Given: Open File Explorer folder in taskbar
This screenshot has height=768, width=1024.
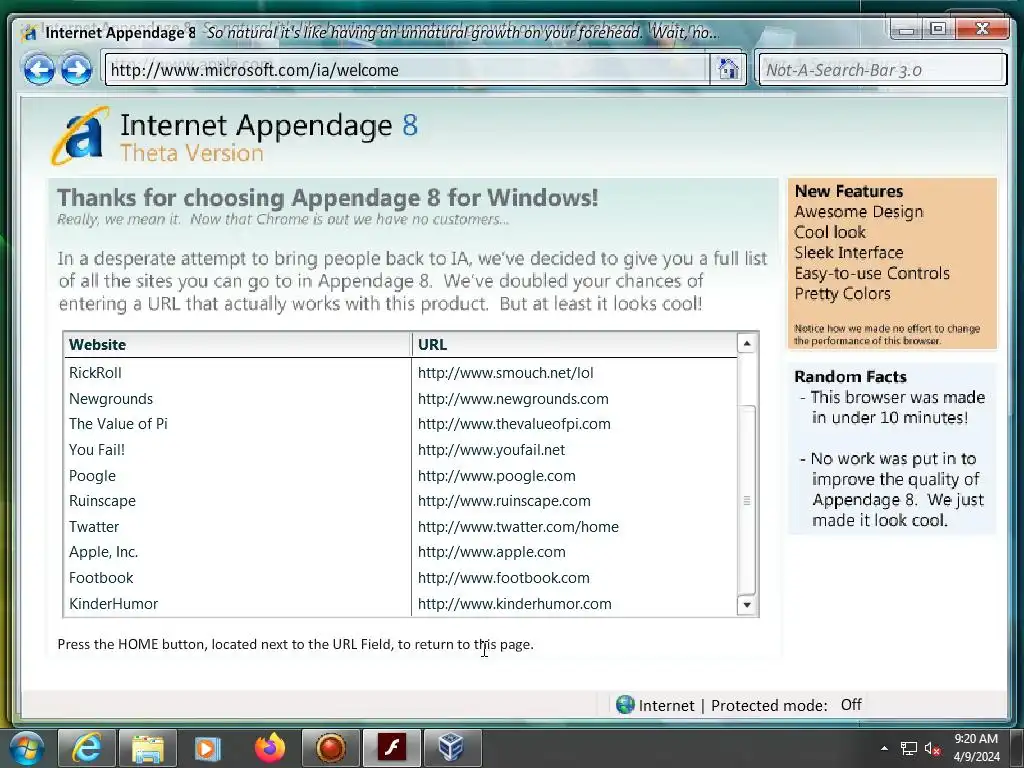Looking at the screenshot, I should [x=148, y=748].
